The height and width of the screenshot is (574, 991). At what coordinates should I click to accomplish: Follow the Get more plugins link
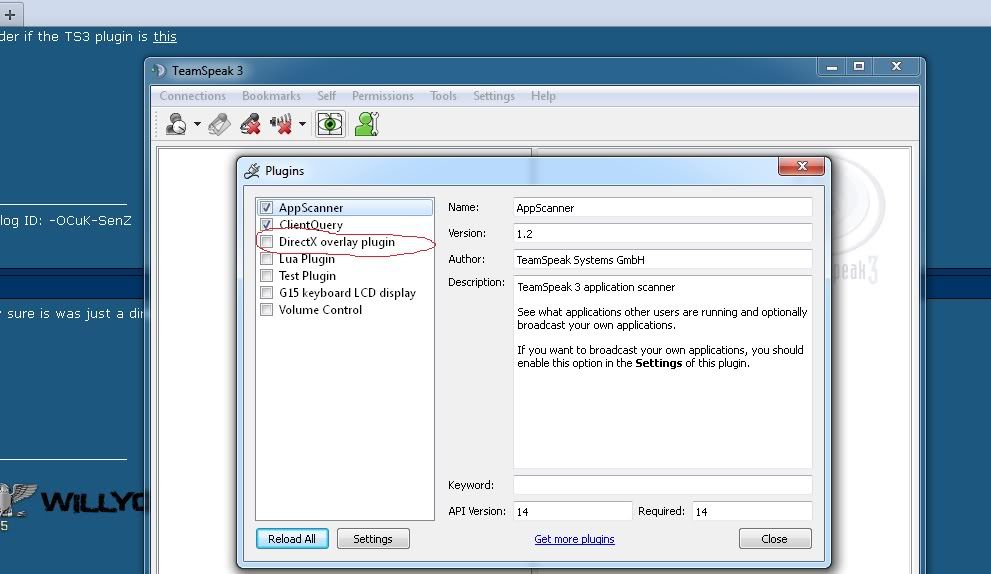574,539
